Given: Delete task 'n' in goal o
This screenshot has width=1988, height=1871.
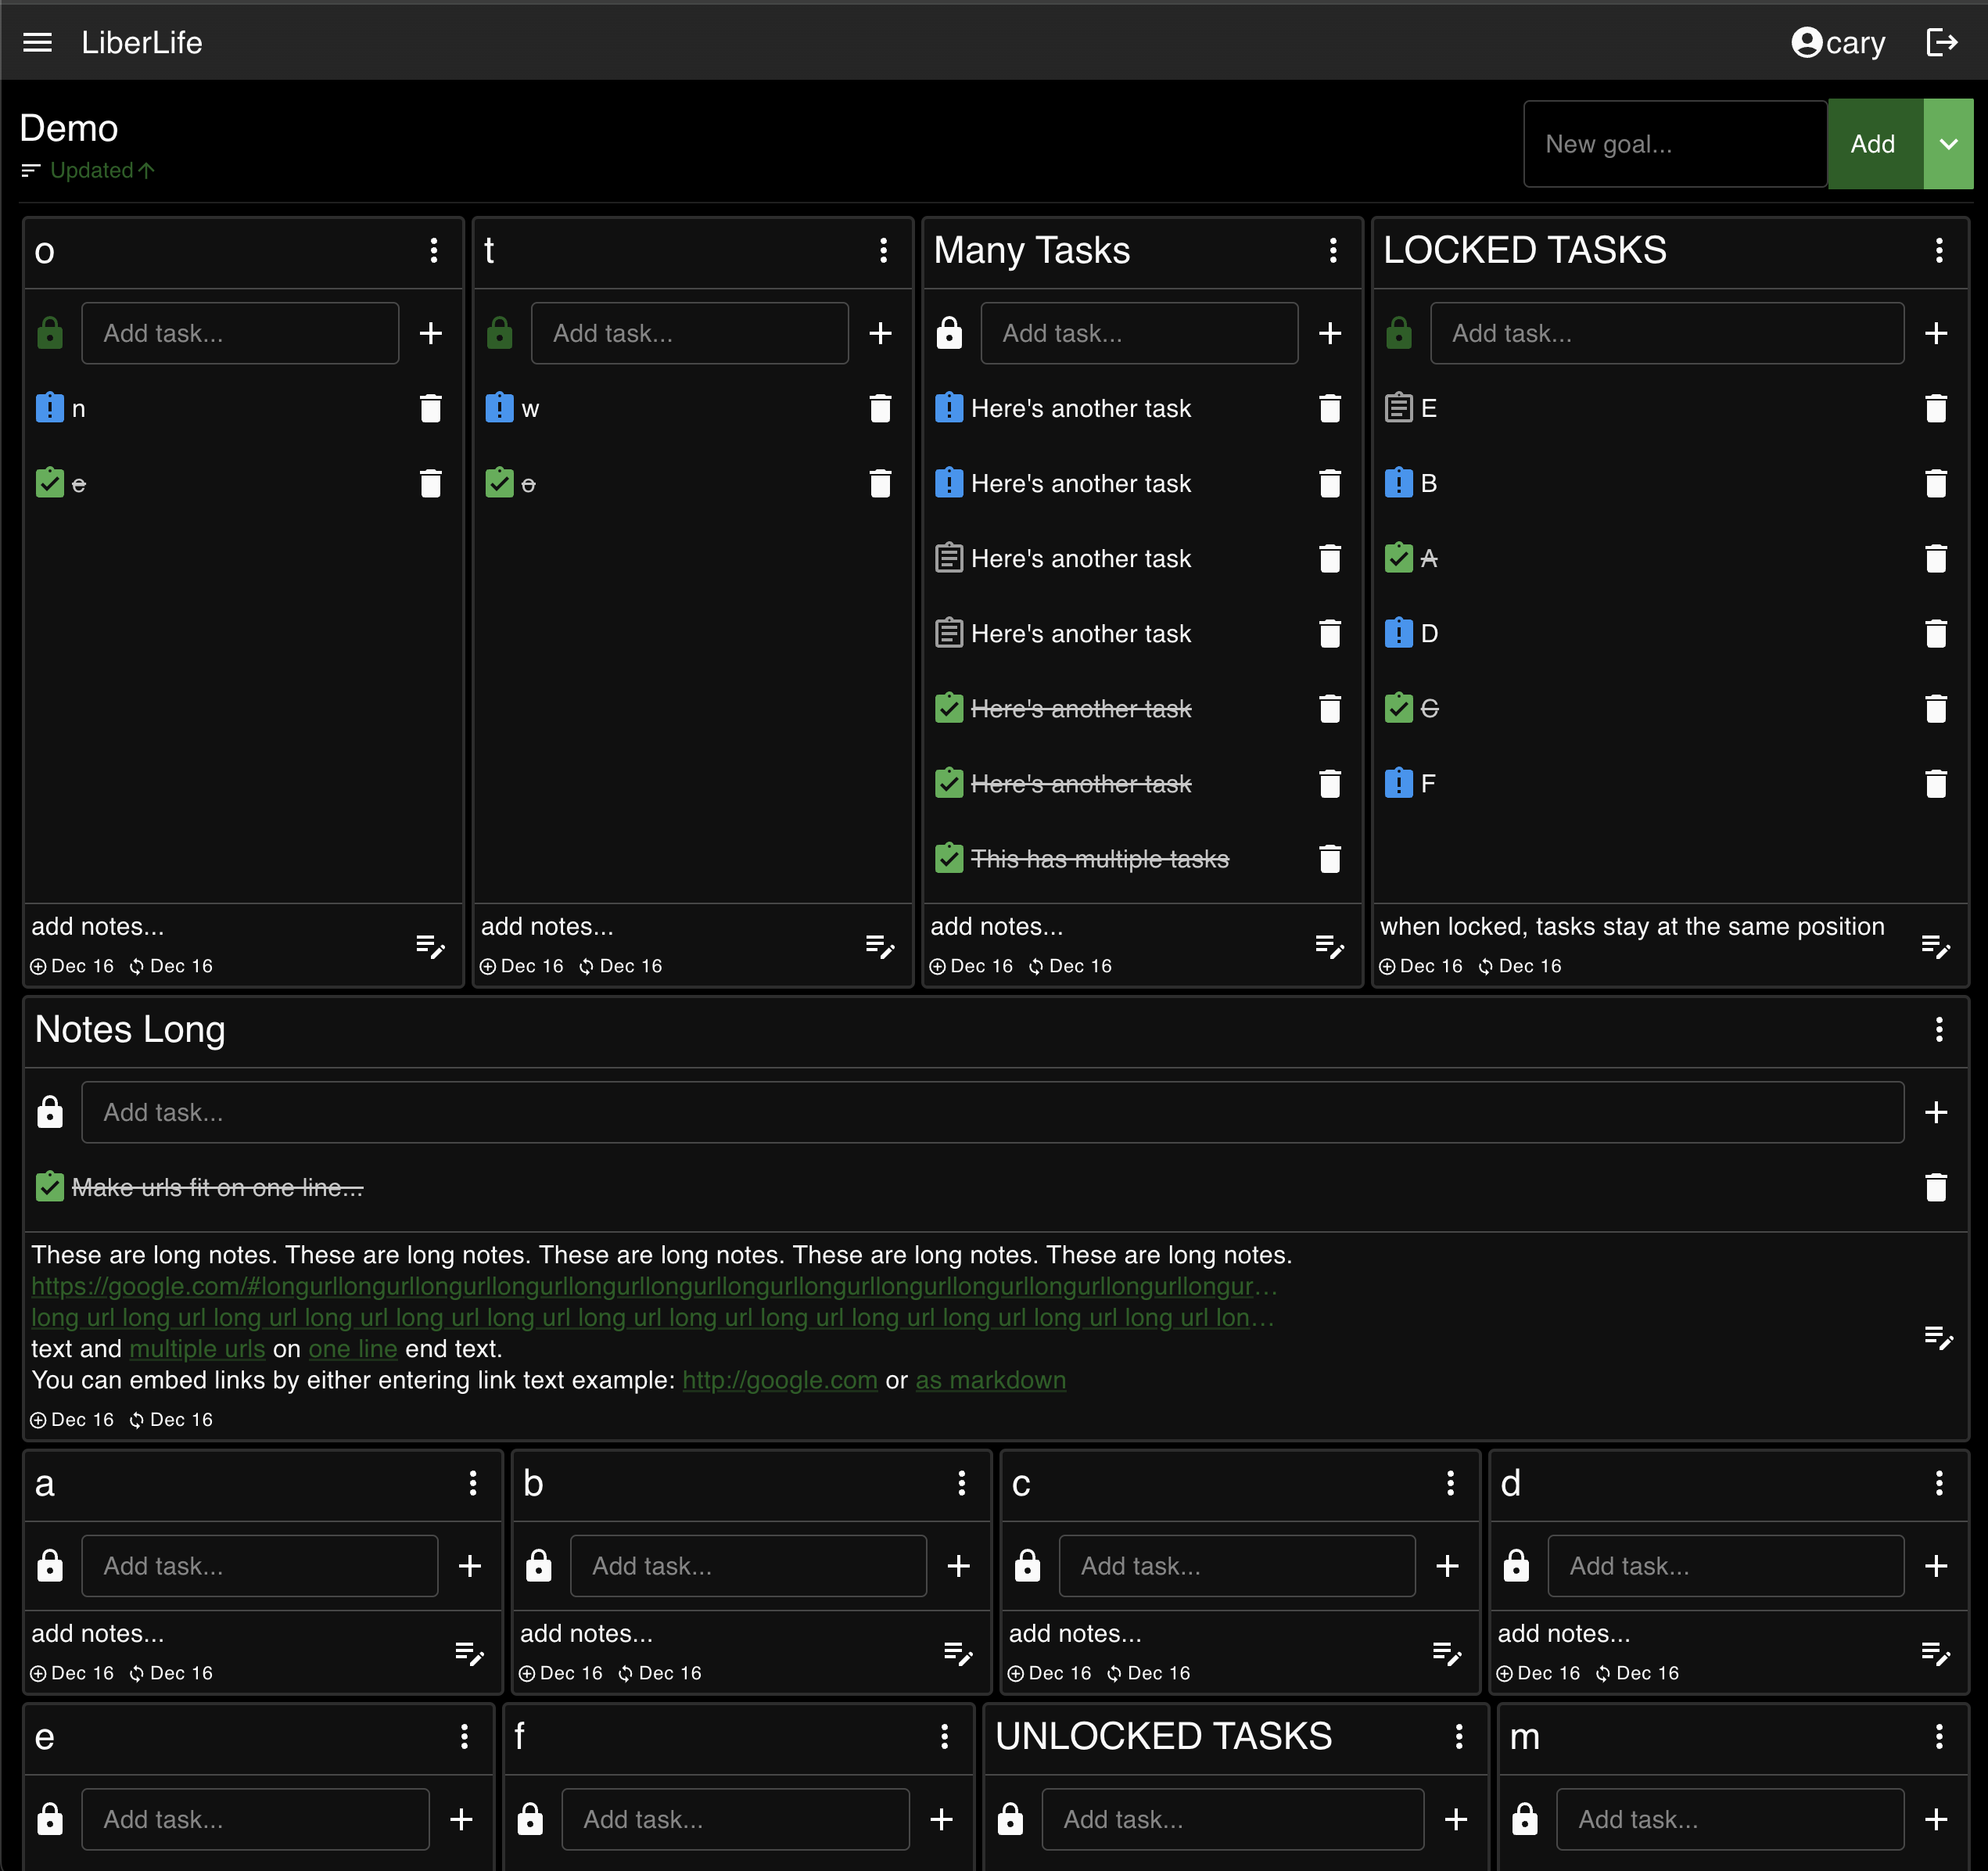Looking at the screenshot, I should click(430, 408).
